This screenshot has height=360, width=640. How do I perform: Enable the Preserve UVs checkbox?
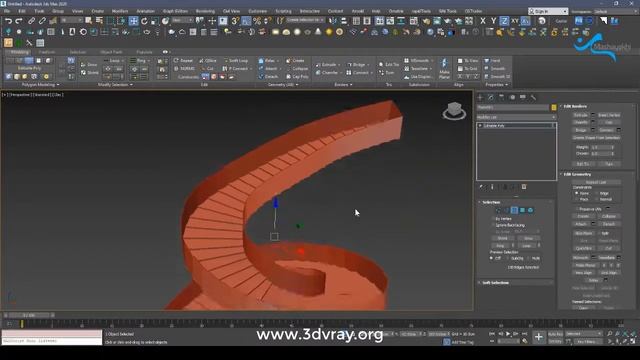[x=577, y=209]
